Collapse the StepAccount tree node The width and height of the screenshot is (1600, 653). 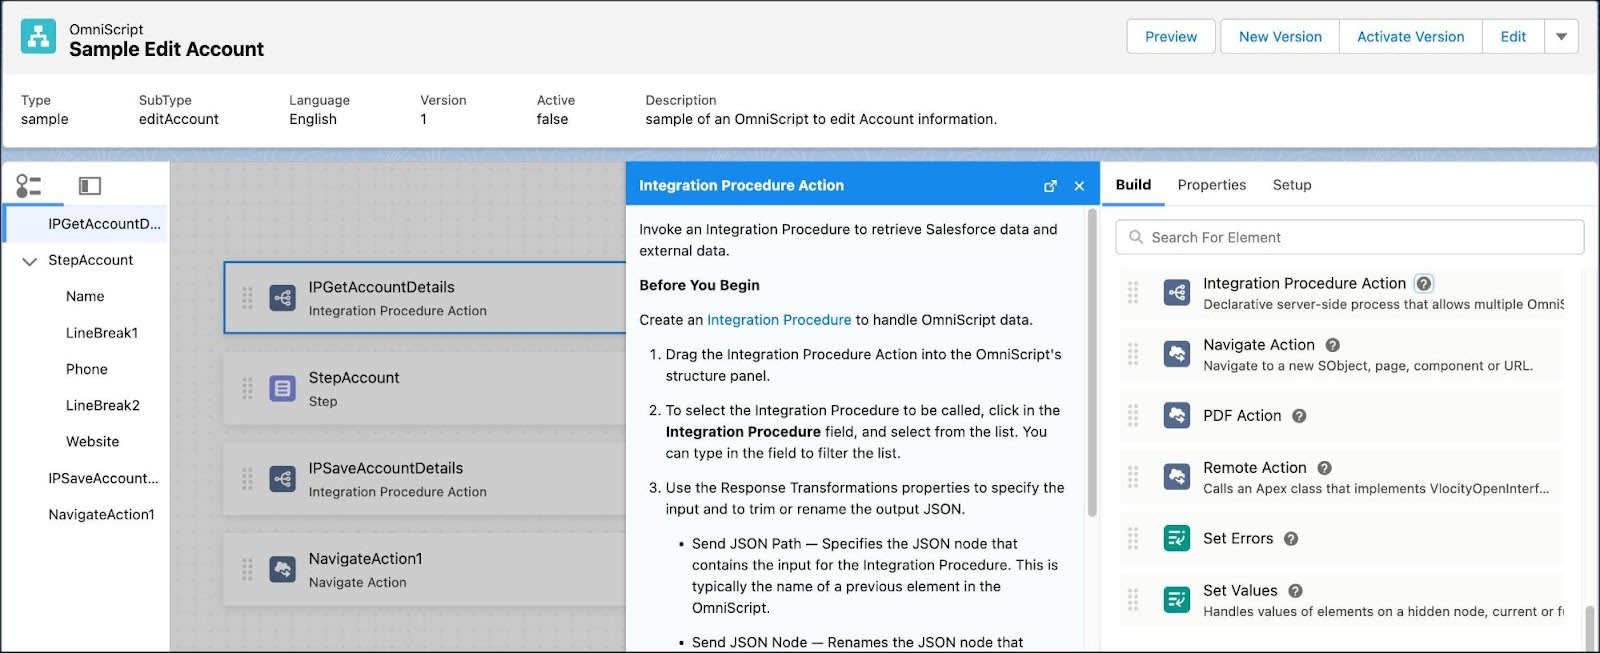pos(30,260)
